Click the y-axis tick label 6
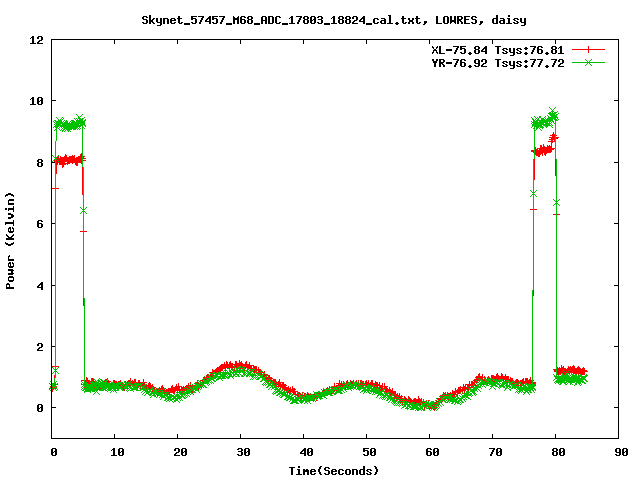640x480 pixels. click(40, 224)
